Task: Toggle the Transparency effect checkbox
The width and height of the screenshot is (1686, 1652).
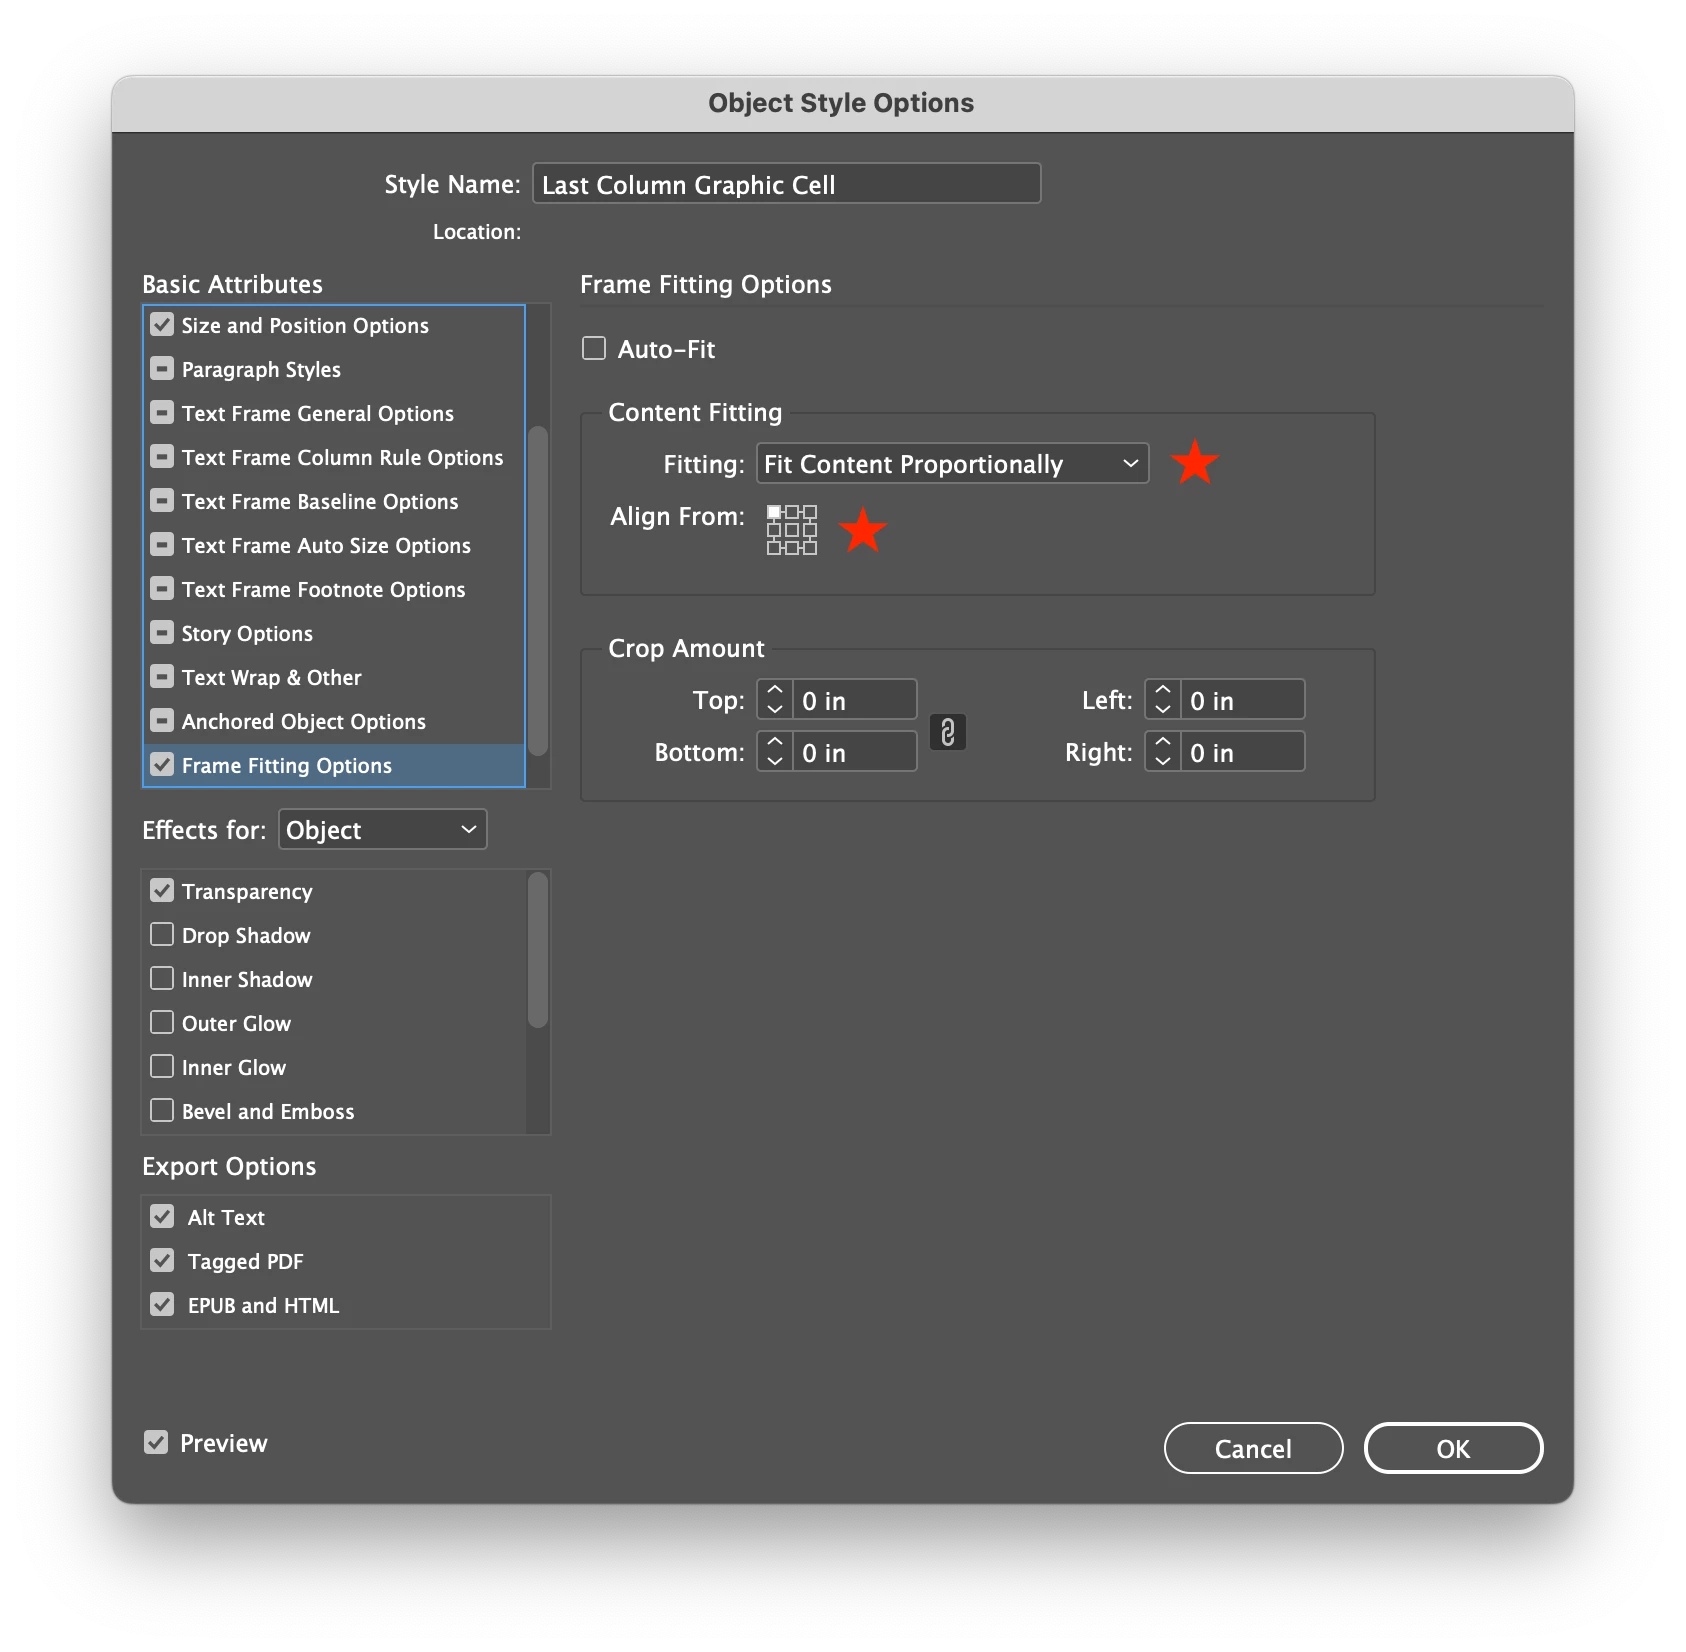Action: [162, 890]
